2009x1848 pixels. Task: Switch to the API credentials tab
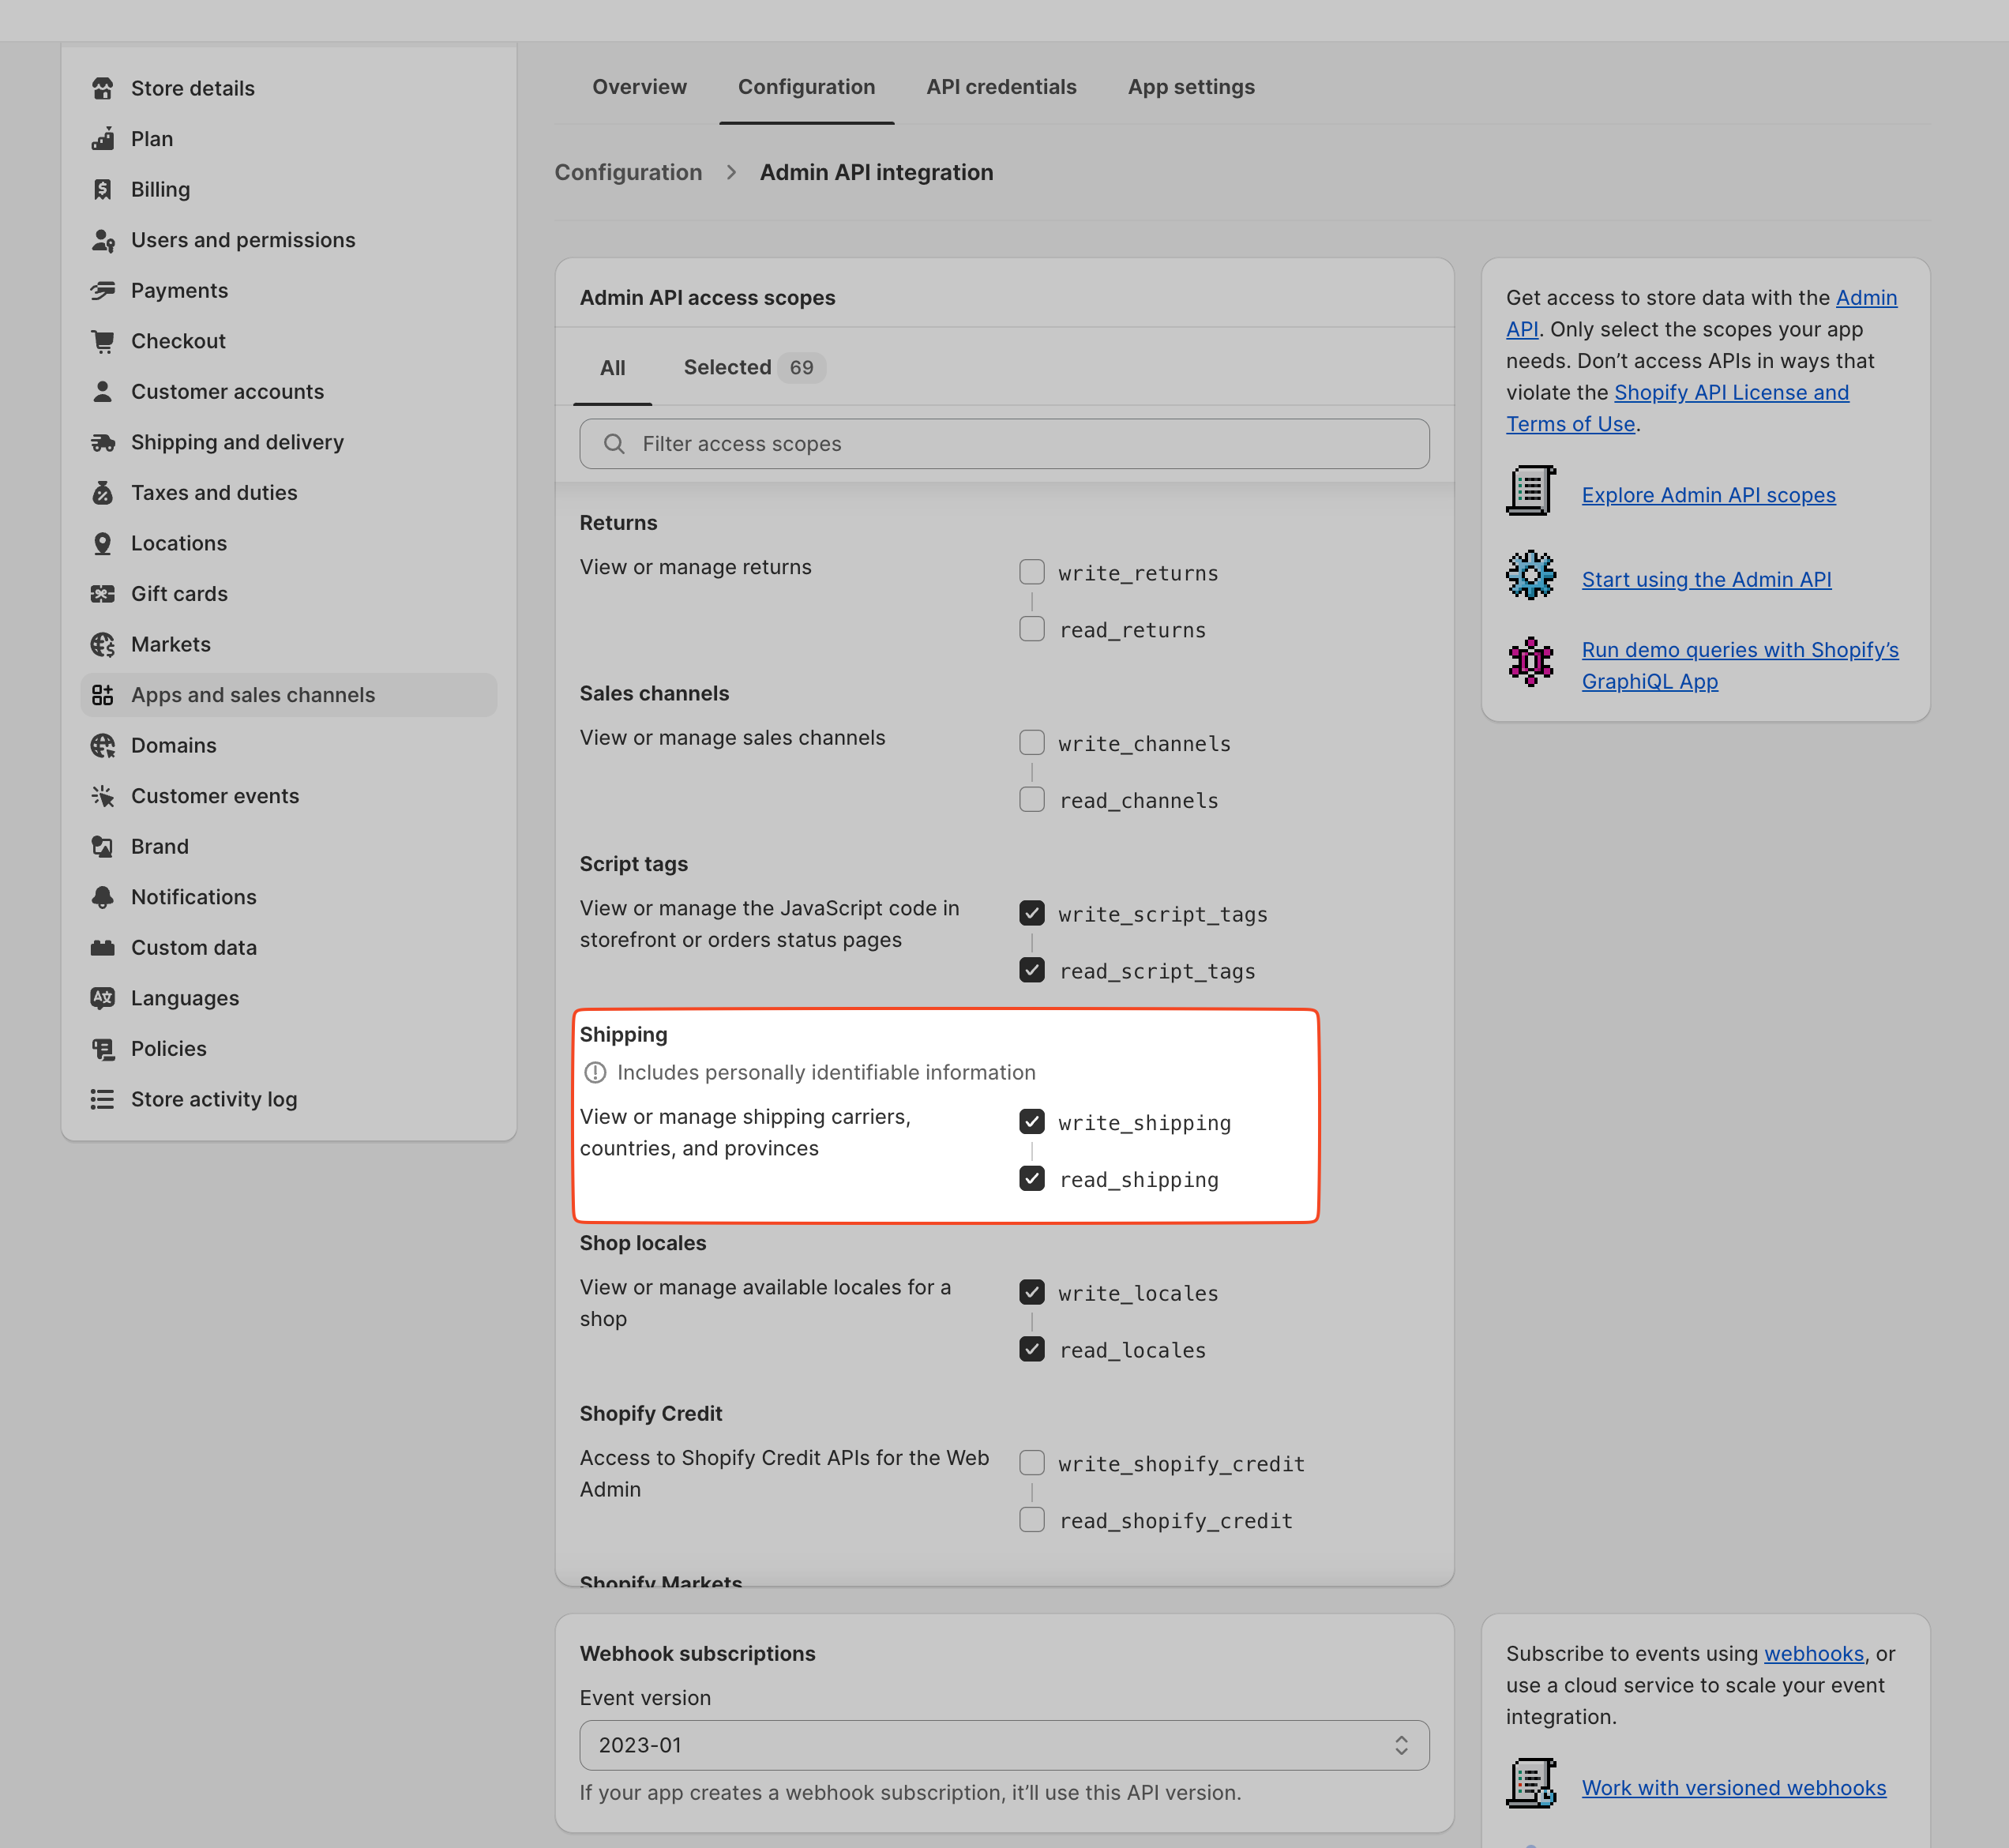[x=1001, y=87]
